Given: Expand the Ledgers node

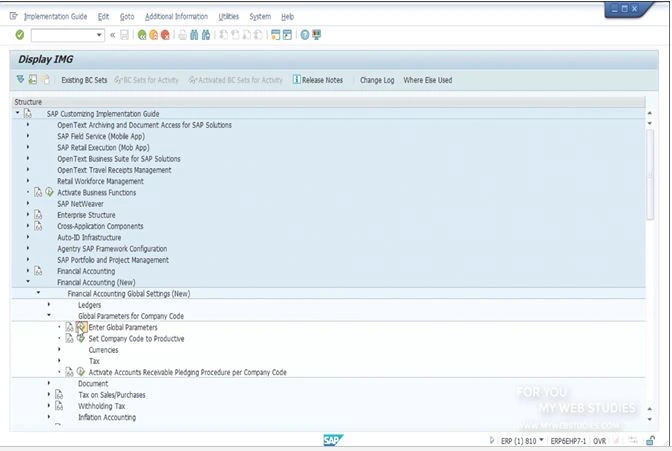Looking at the screenshot, I should [x=49, y=304].
